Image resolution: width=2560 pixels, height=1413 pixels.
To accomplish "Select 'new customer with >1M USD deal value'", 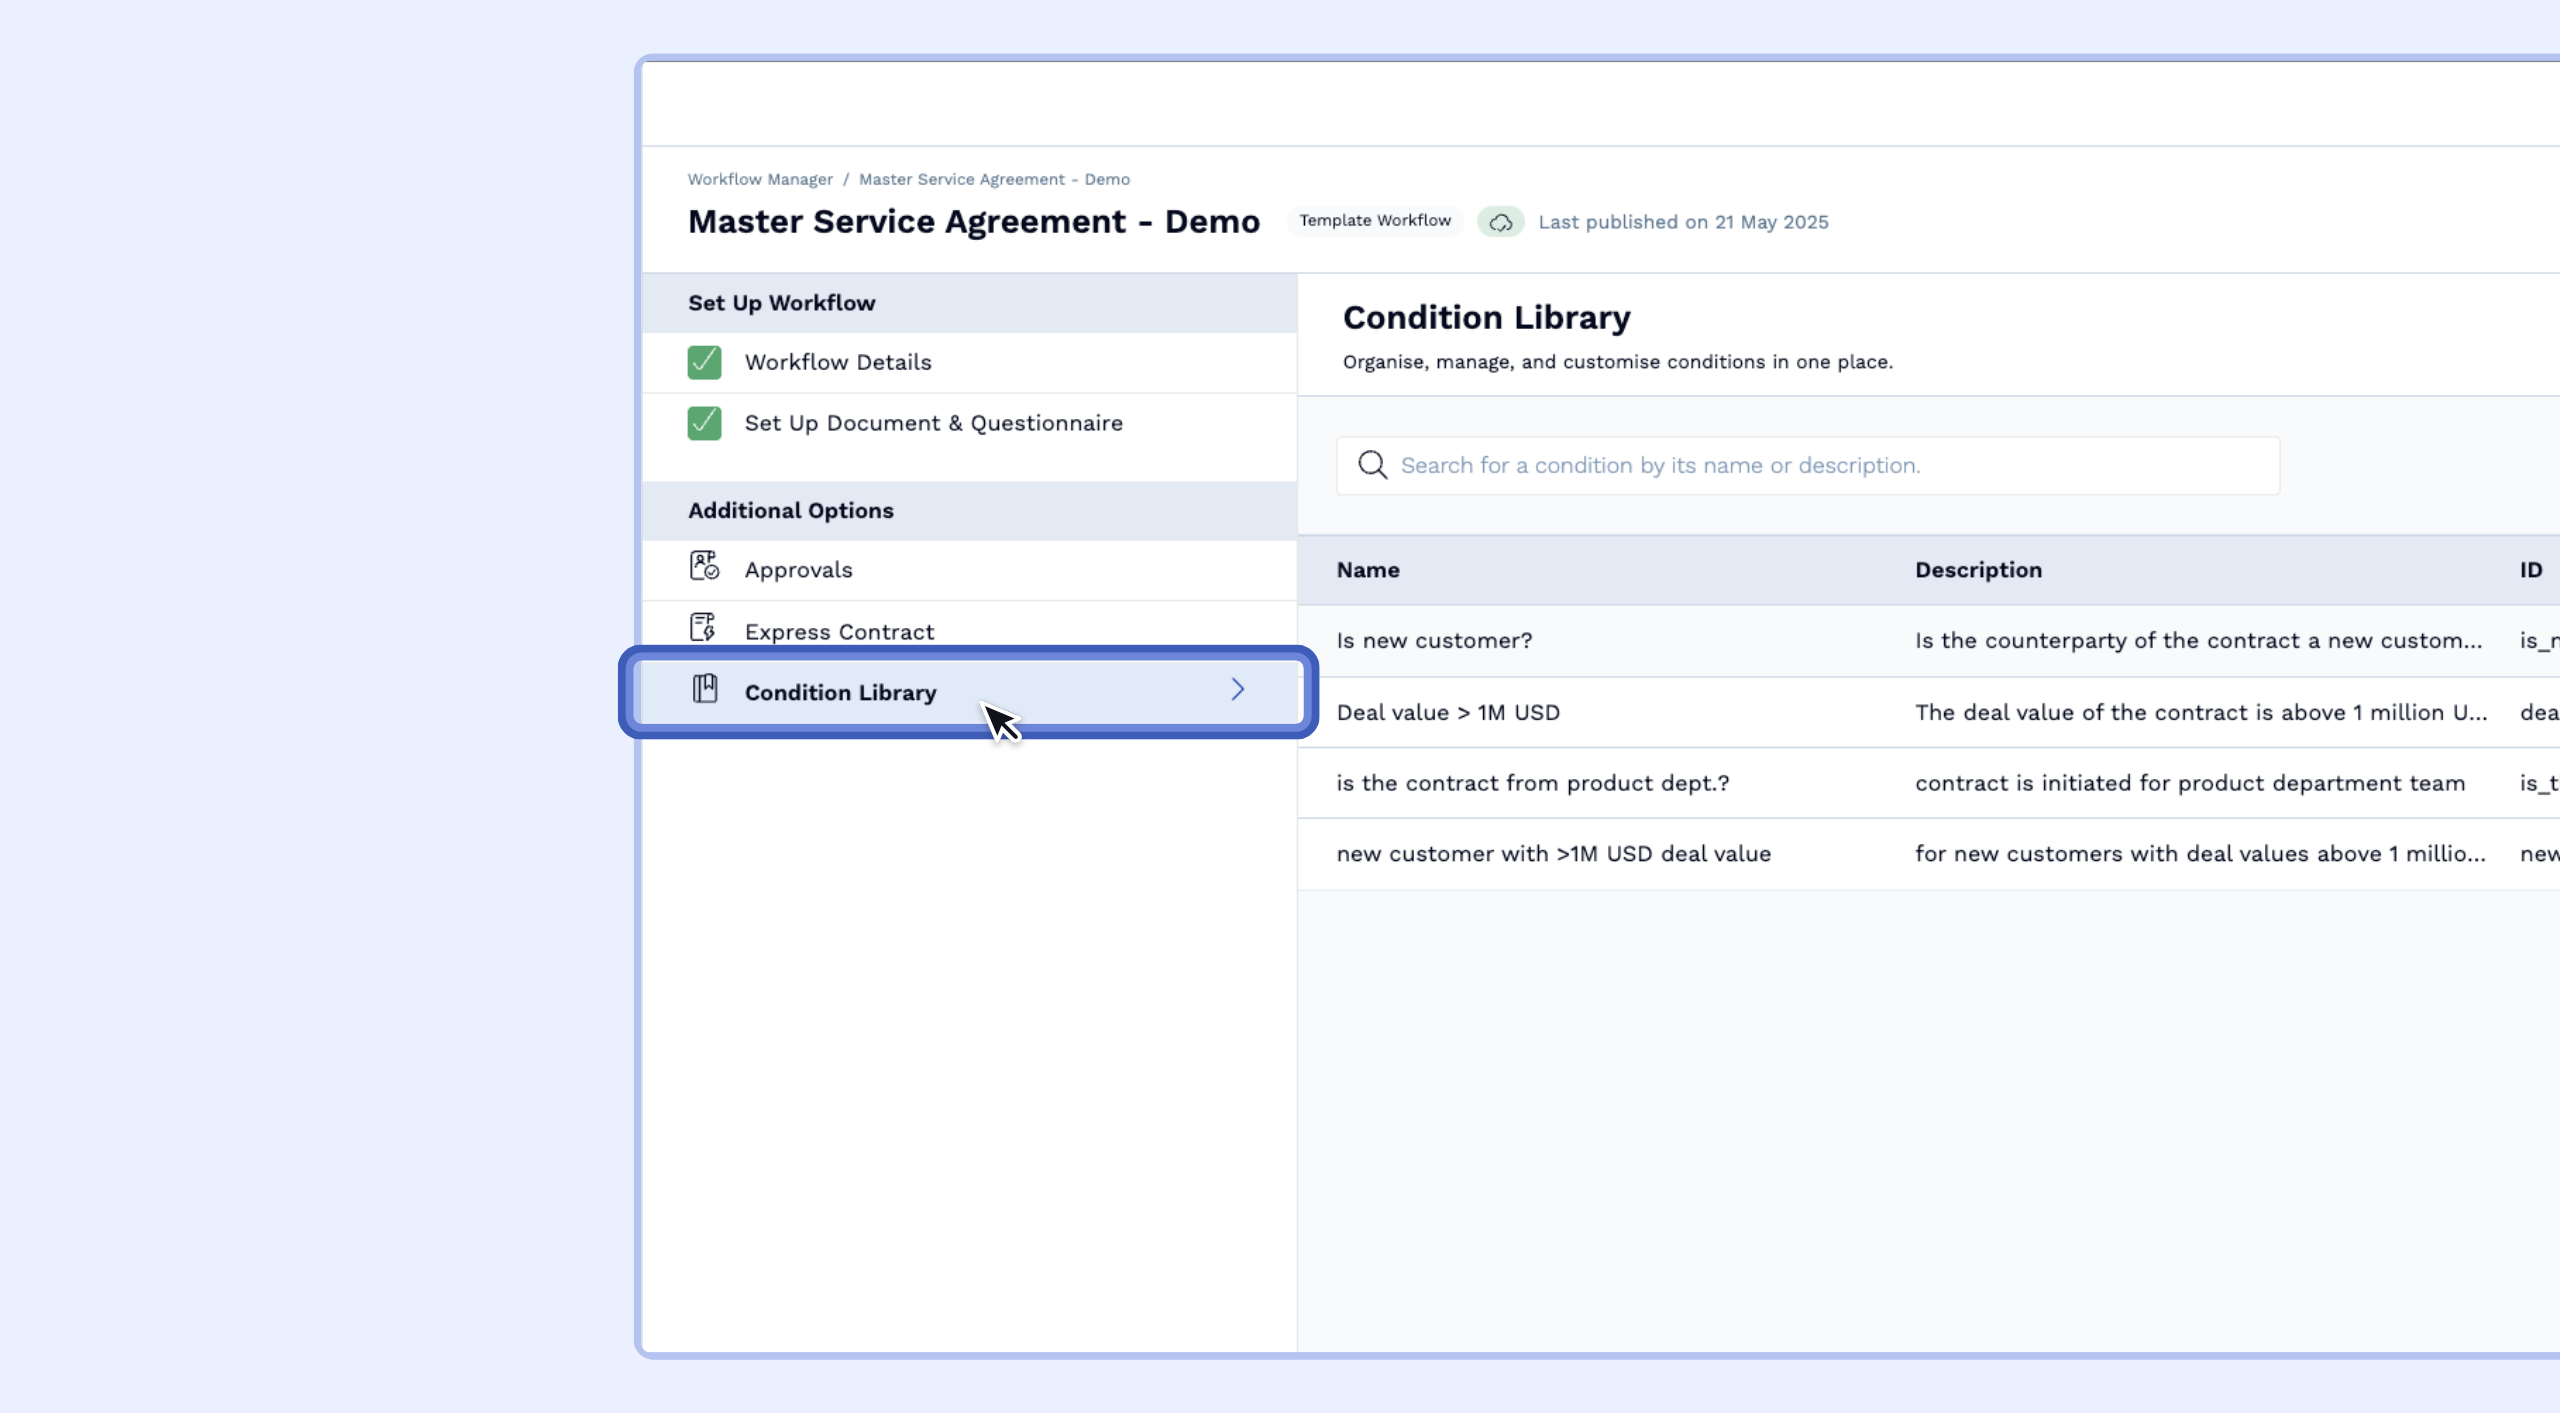I will [x=1553, y=854].
